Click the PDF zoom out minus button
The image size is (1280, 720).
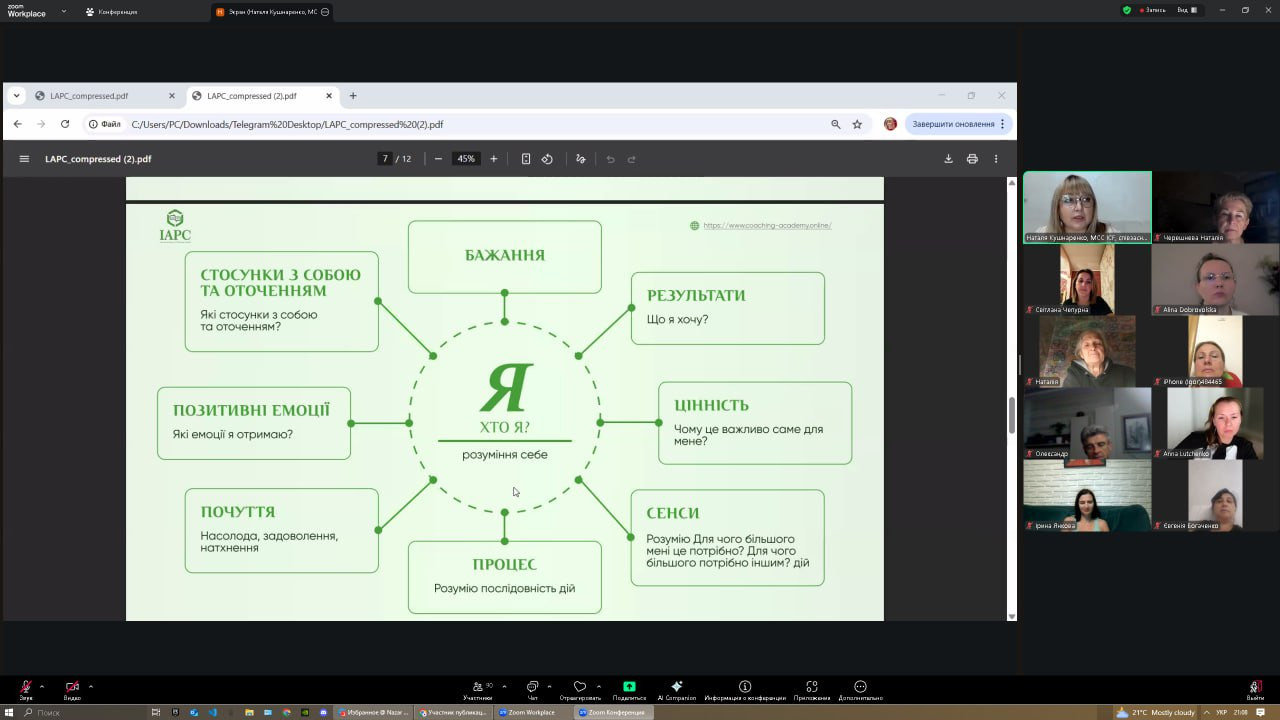438,159
